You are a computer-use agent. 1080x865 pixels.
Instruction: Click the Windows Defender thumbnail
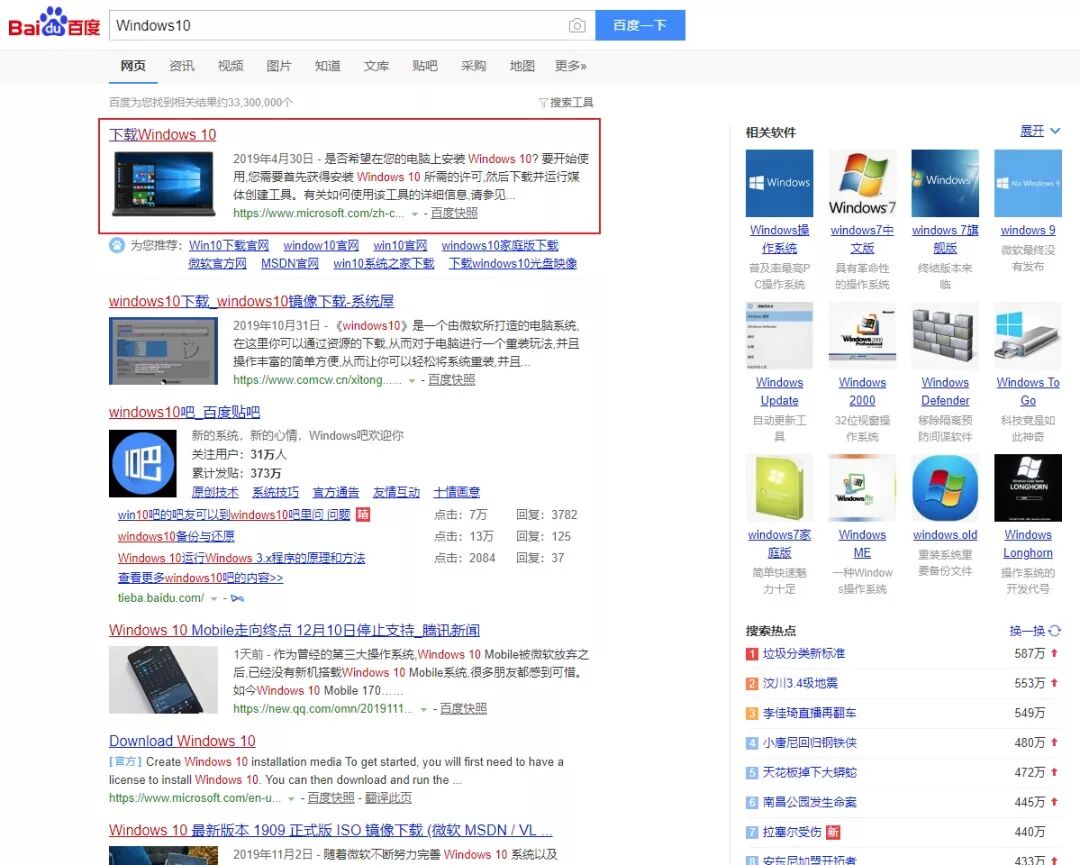click(x=944, y=336)
